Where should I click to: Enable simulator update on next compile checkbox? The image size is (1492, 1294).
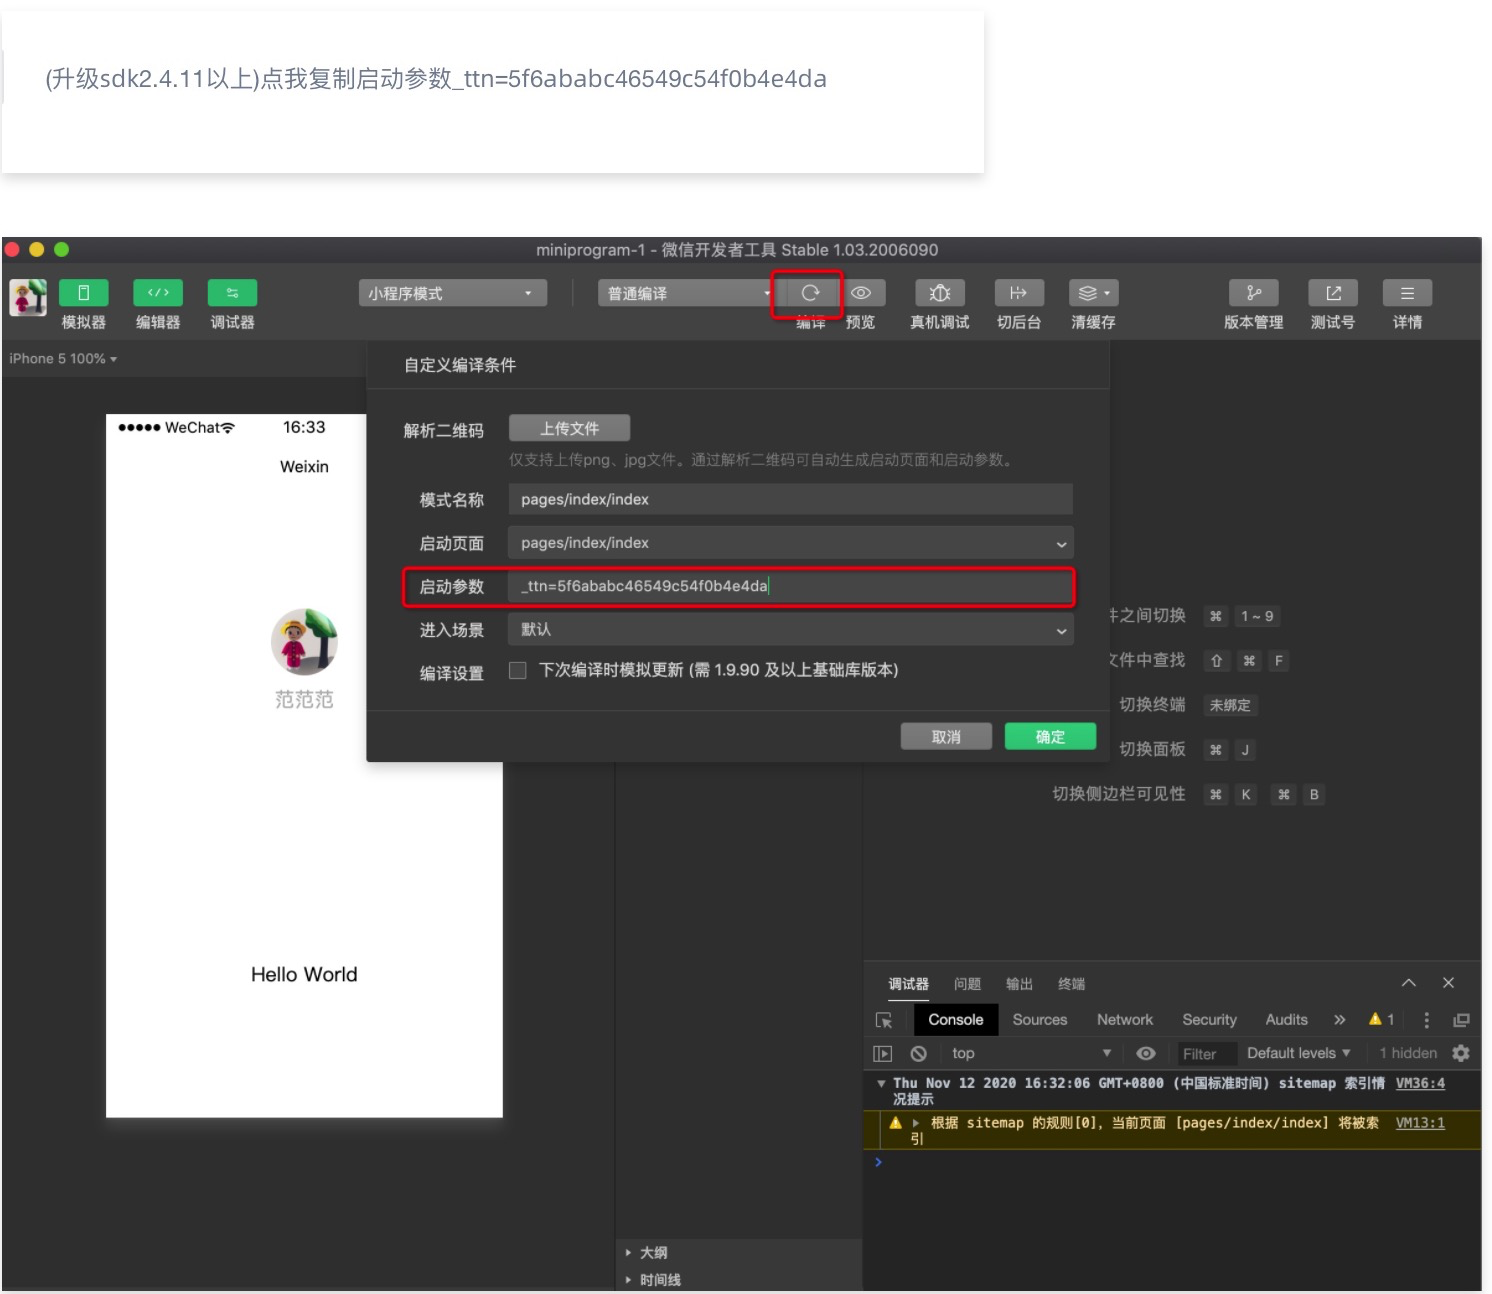[x=518, y=670]
